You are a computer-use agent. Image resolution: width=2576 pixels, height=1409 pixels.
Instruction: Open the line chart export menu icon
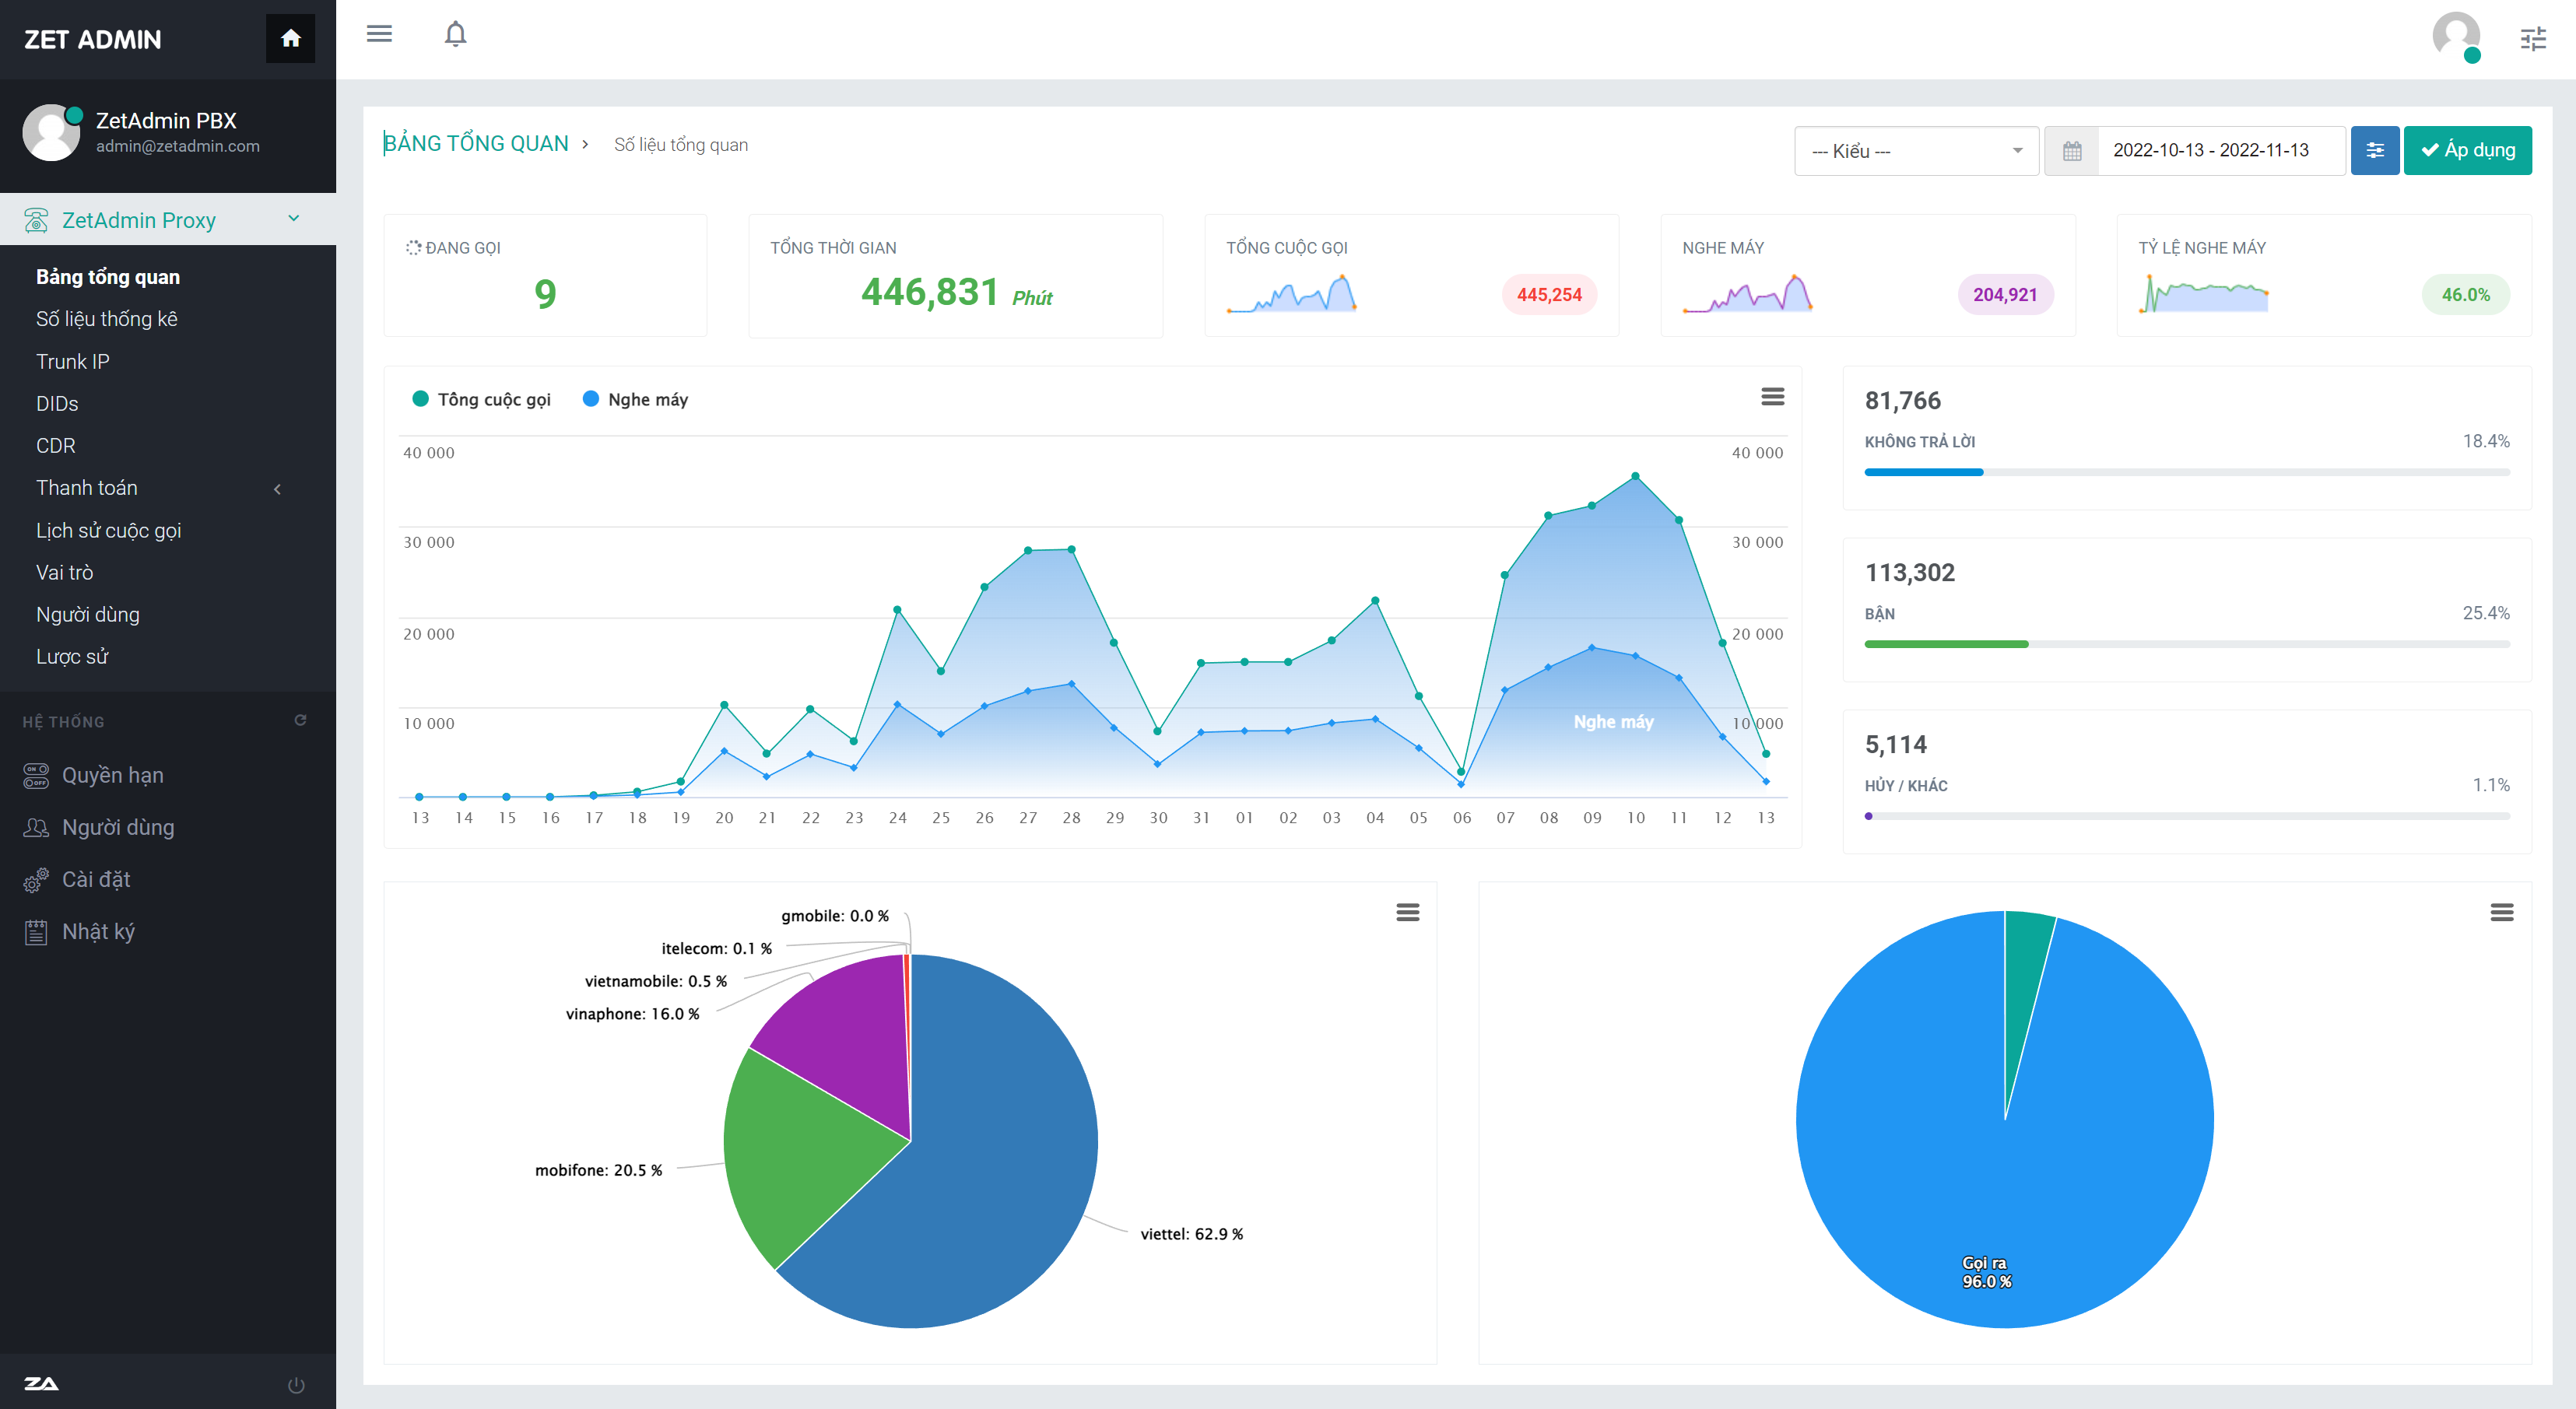click(1772, 397)
